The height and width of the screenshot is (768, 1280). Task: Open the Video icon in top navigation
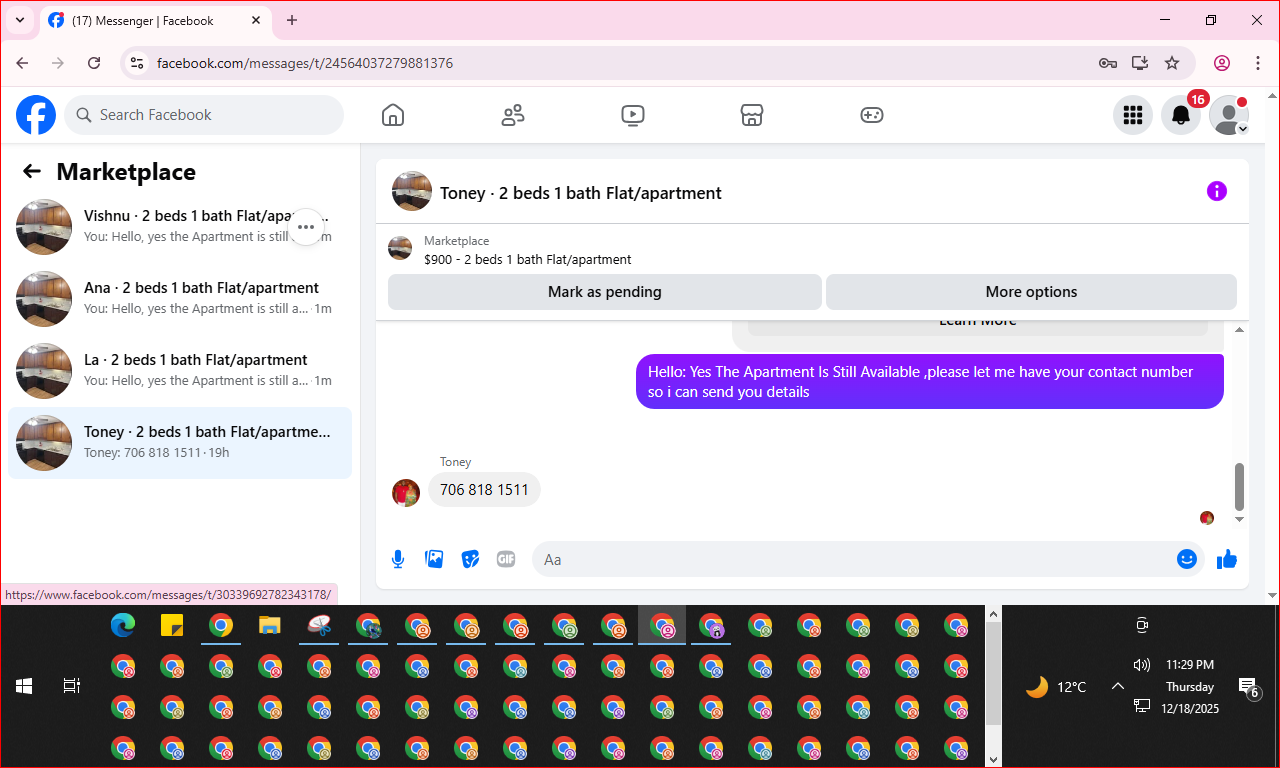click(632, 115)
